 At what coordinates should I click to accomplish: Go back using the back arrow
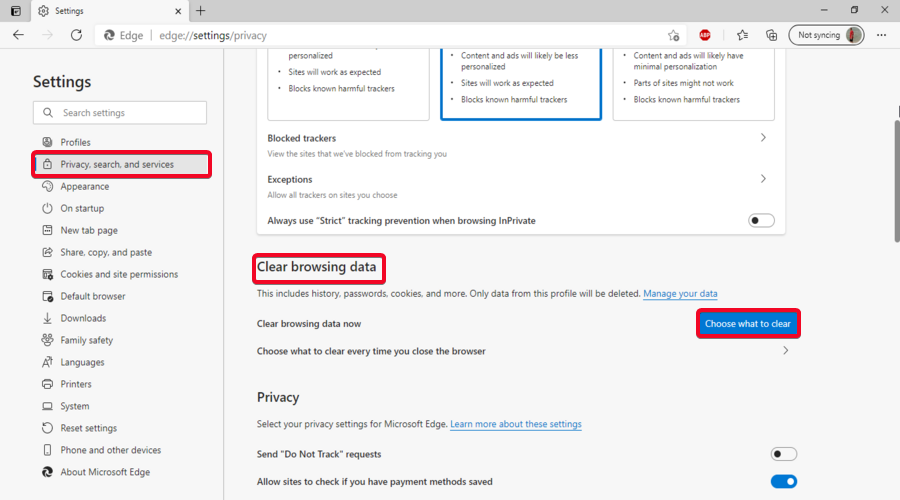(x=18, y=35)
